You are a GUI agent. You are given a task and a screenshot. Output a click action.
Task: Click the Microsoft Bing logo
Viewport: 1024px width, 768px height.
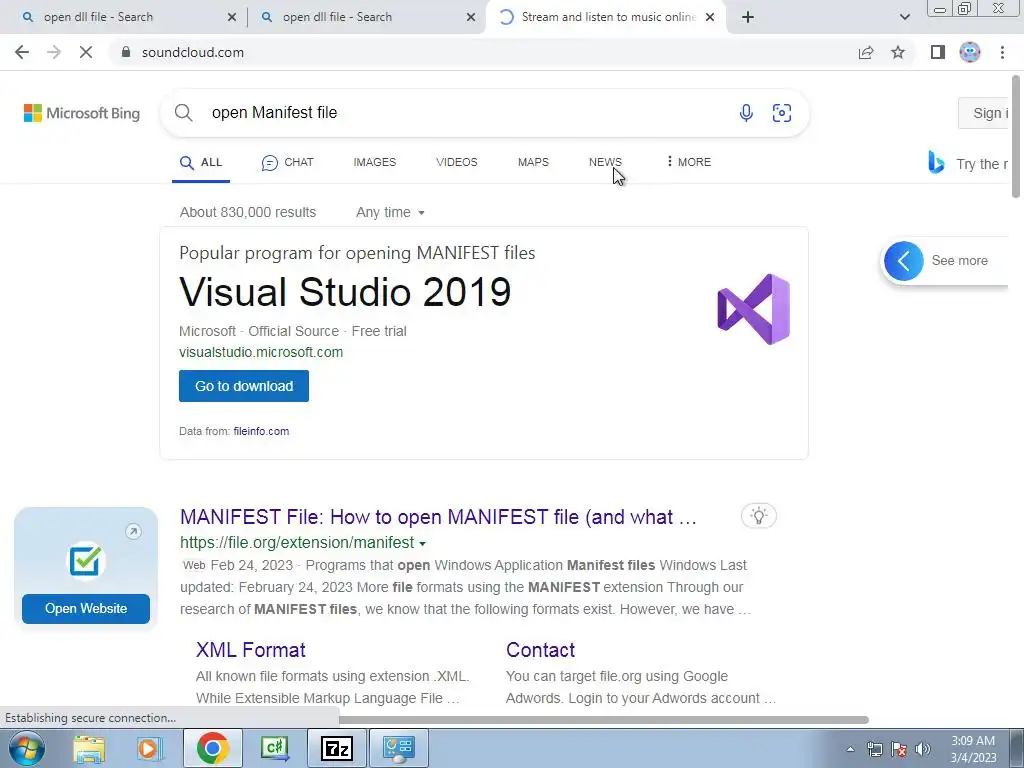point(82,113)
